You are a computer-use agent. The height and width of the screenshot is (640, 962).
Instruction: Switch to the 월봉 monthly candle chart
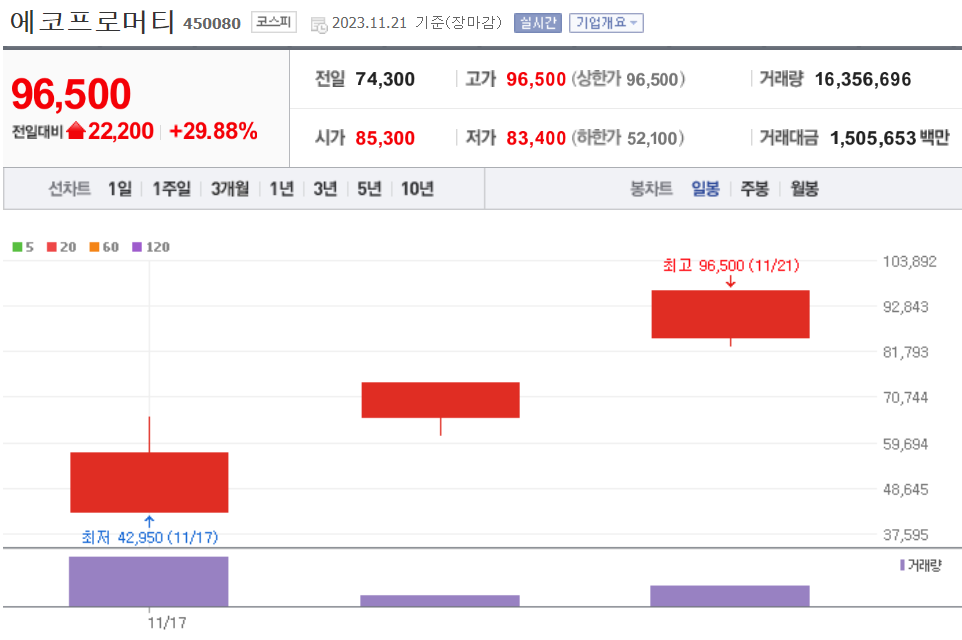tap(804, 188)
